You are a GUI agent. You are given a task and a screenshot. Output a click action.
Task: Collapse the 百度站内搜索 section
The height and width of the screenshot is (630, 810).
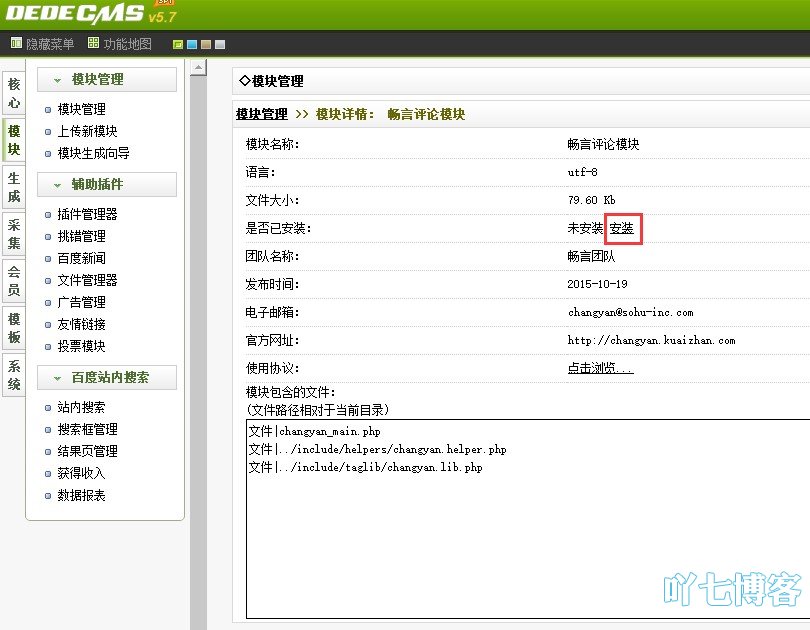click(x=57, y=378)
